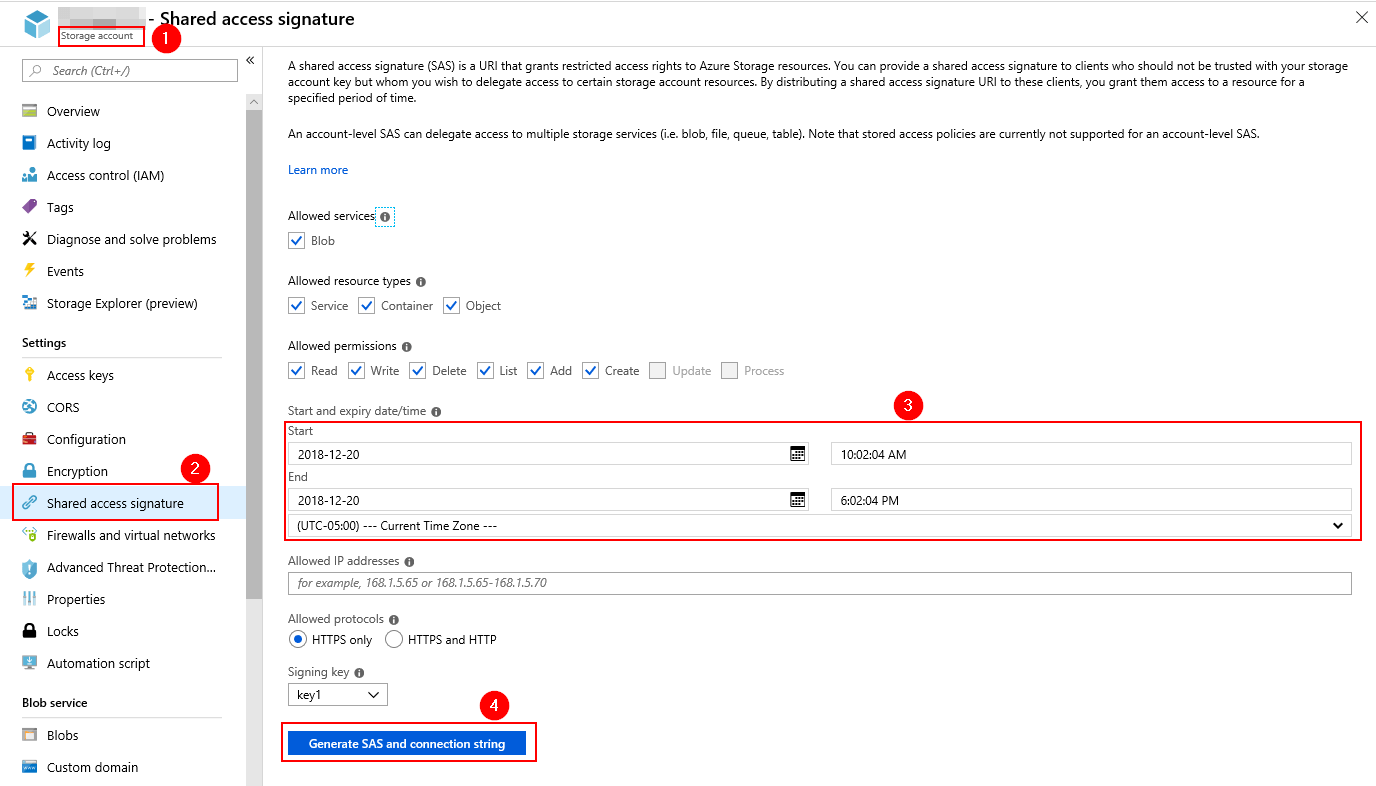Click the Allowed services info icon

tap(384, 216)
